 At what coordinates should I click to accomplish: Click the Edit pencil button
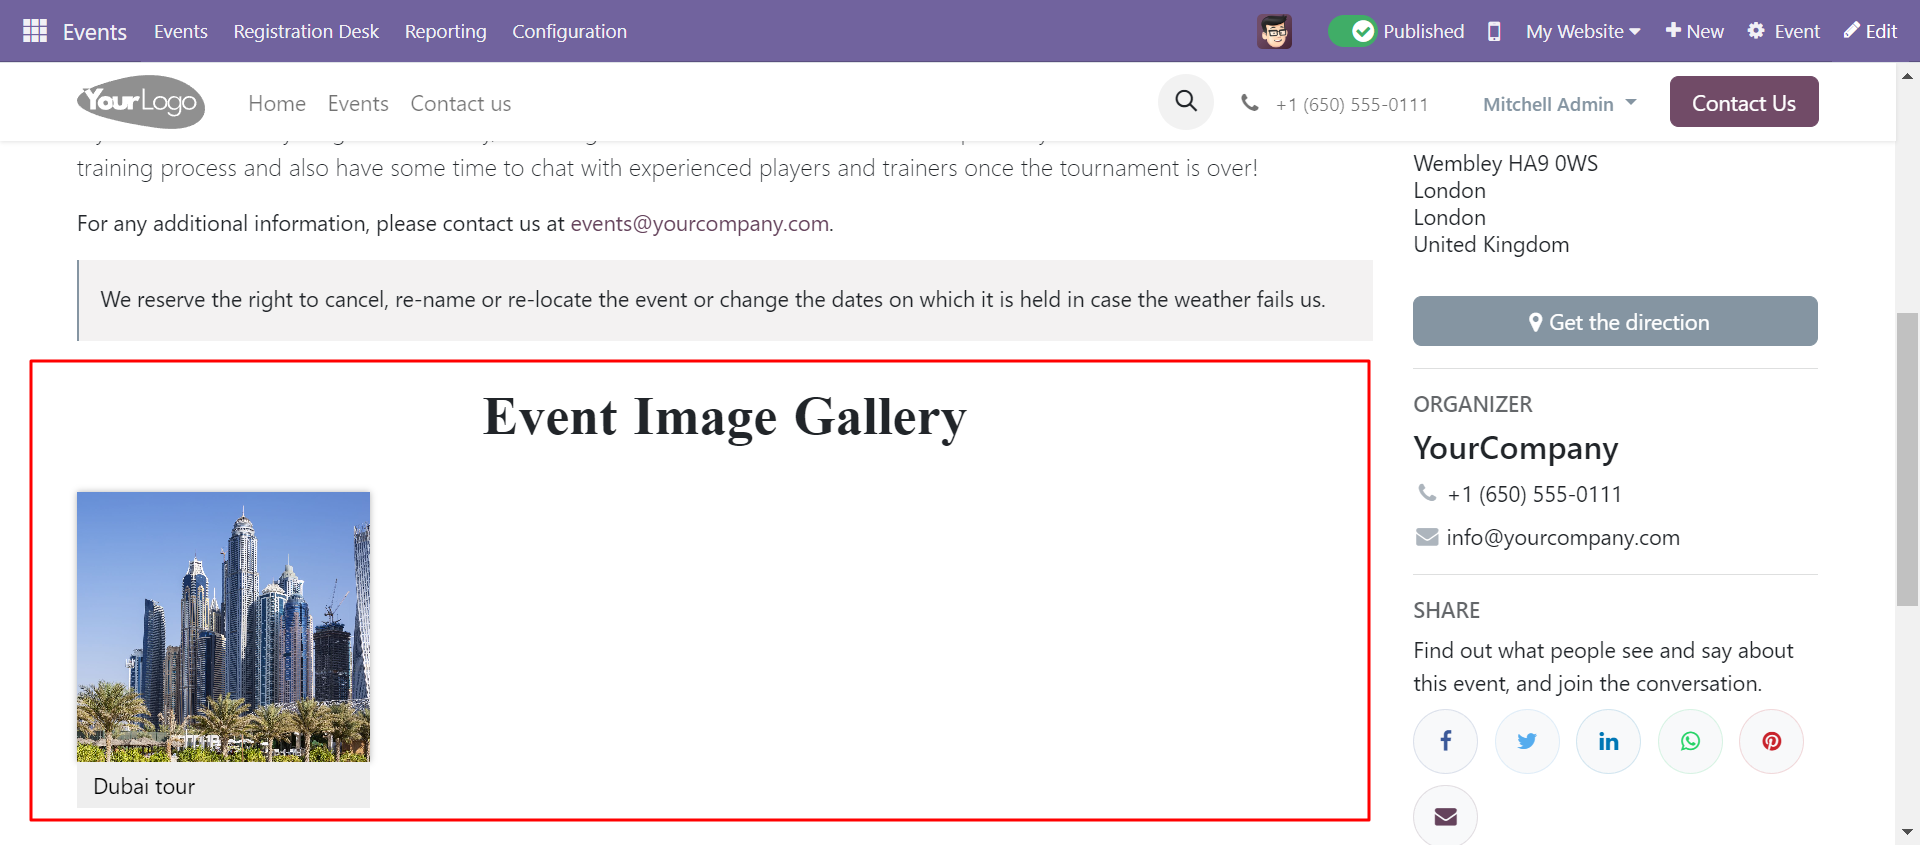coord(1870,31)
